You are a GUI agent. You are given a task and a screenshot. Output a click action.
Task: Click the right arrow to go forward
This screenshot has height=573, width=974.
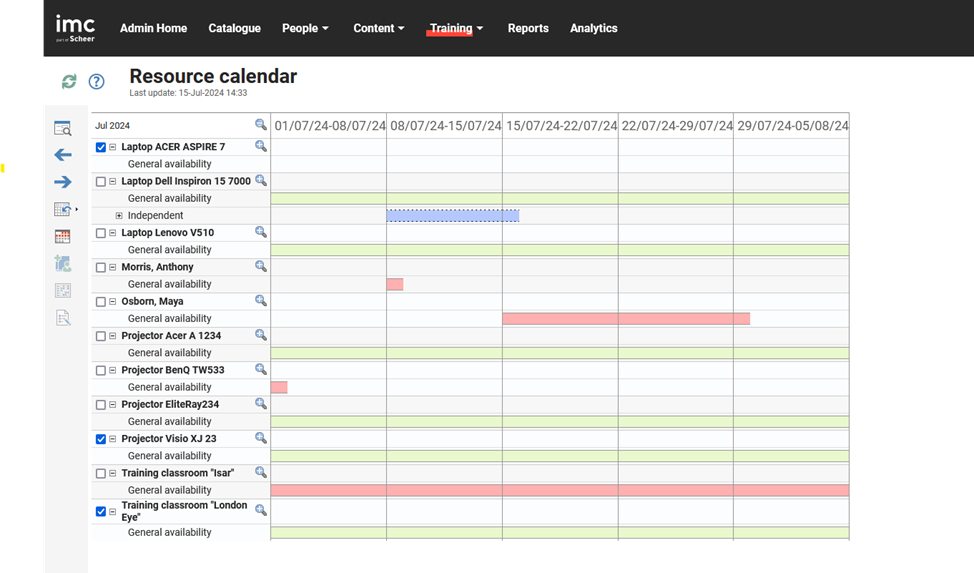tap(62, 182)
